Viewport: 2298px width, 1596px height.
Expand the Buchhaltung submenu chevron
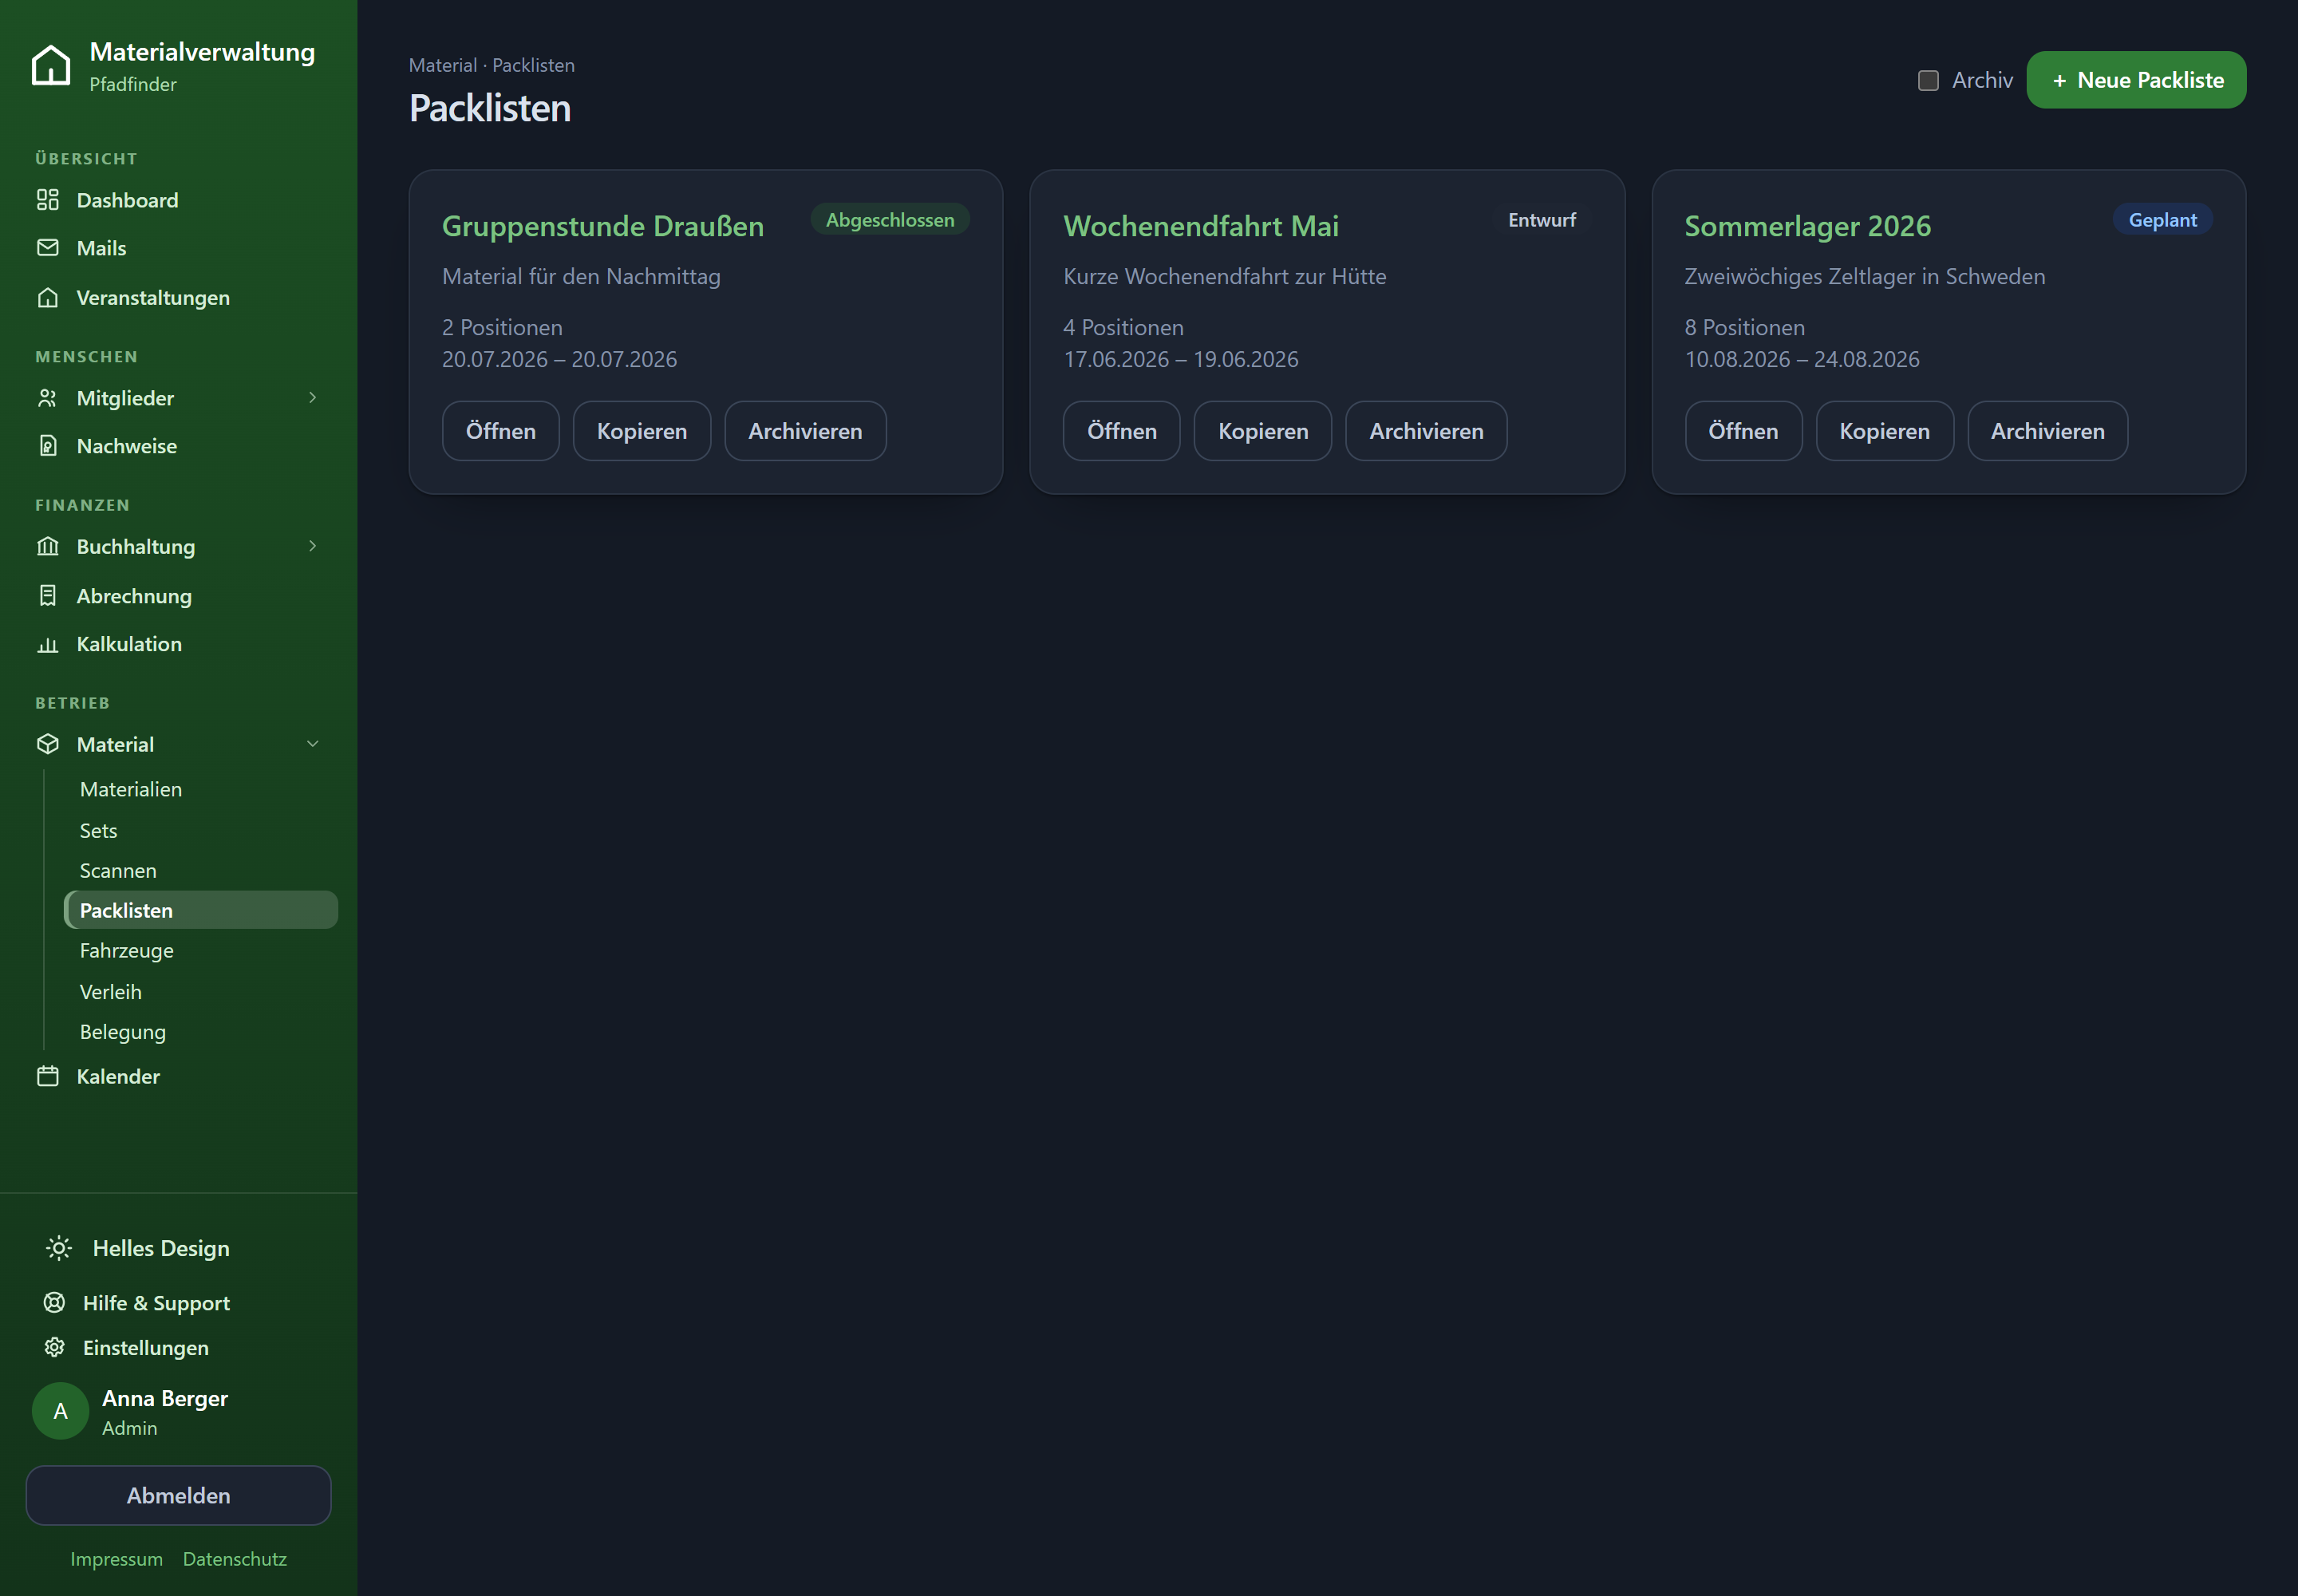click(x=312, y=546)
